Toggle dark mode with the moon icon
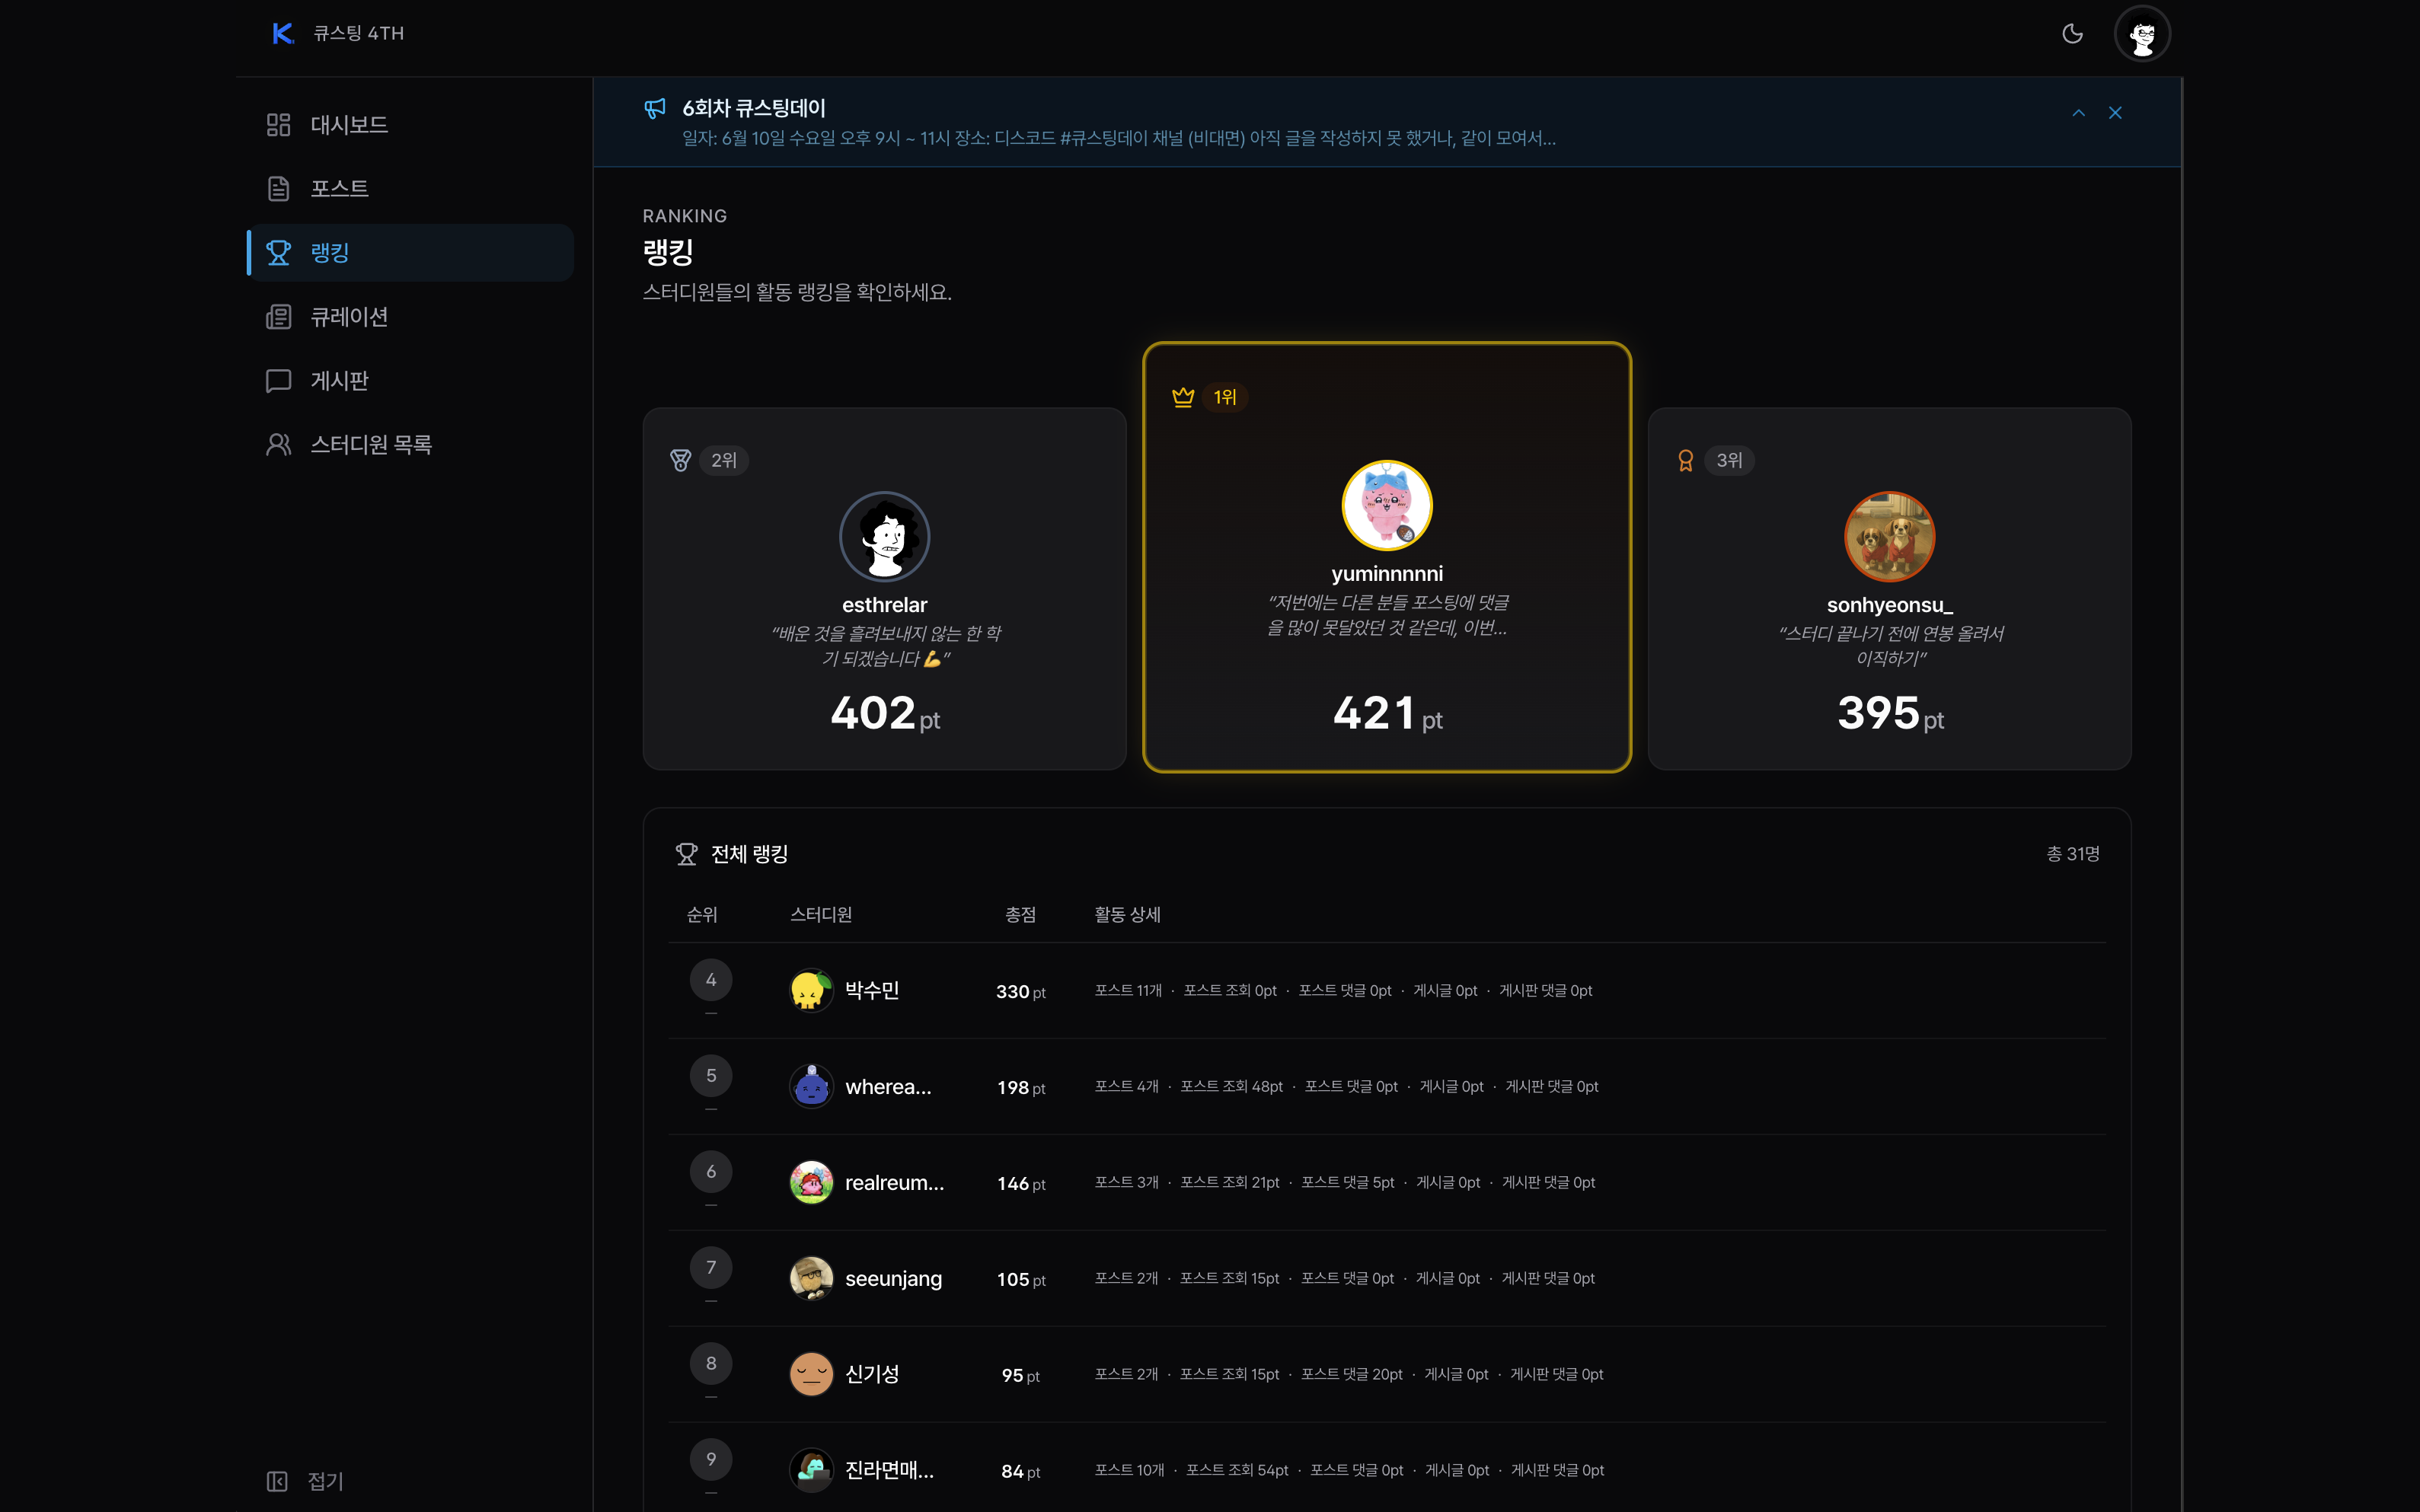 click(2072, 33)
